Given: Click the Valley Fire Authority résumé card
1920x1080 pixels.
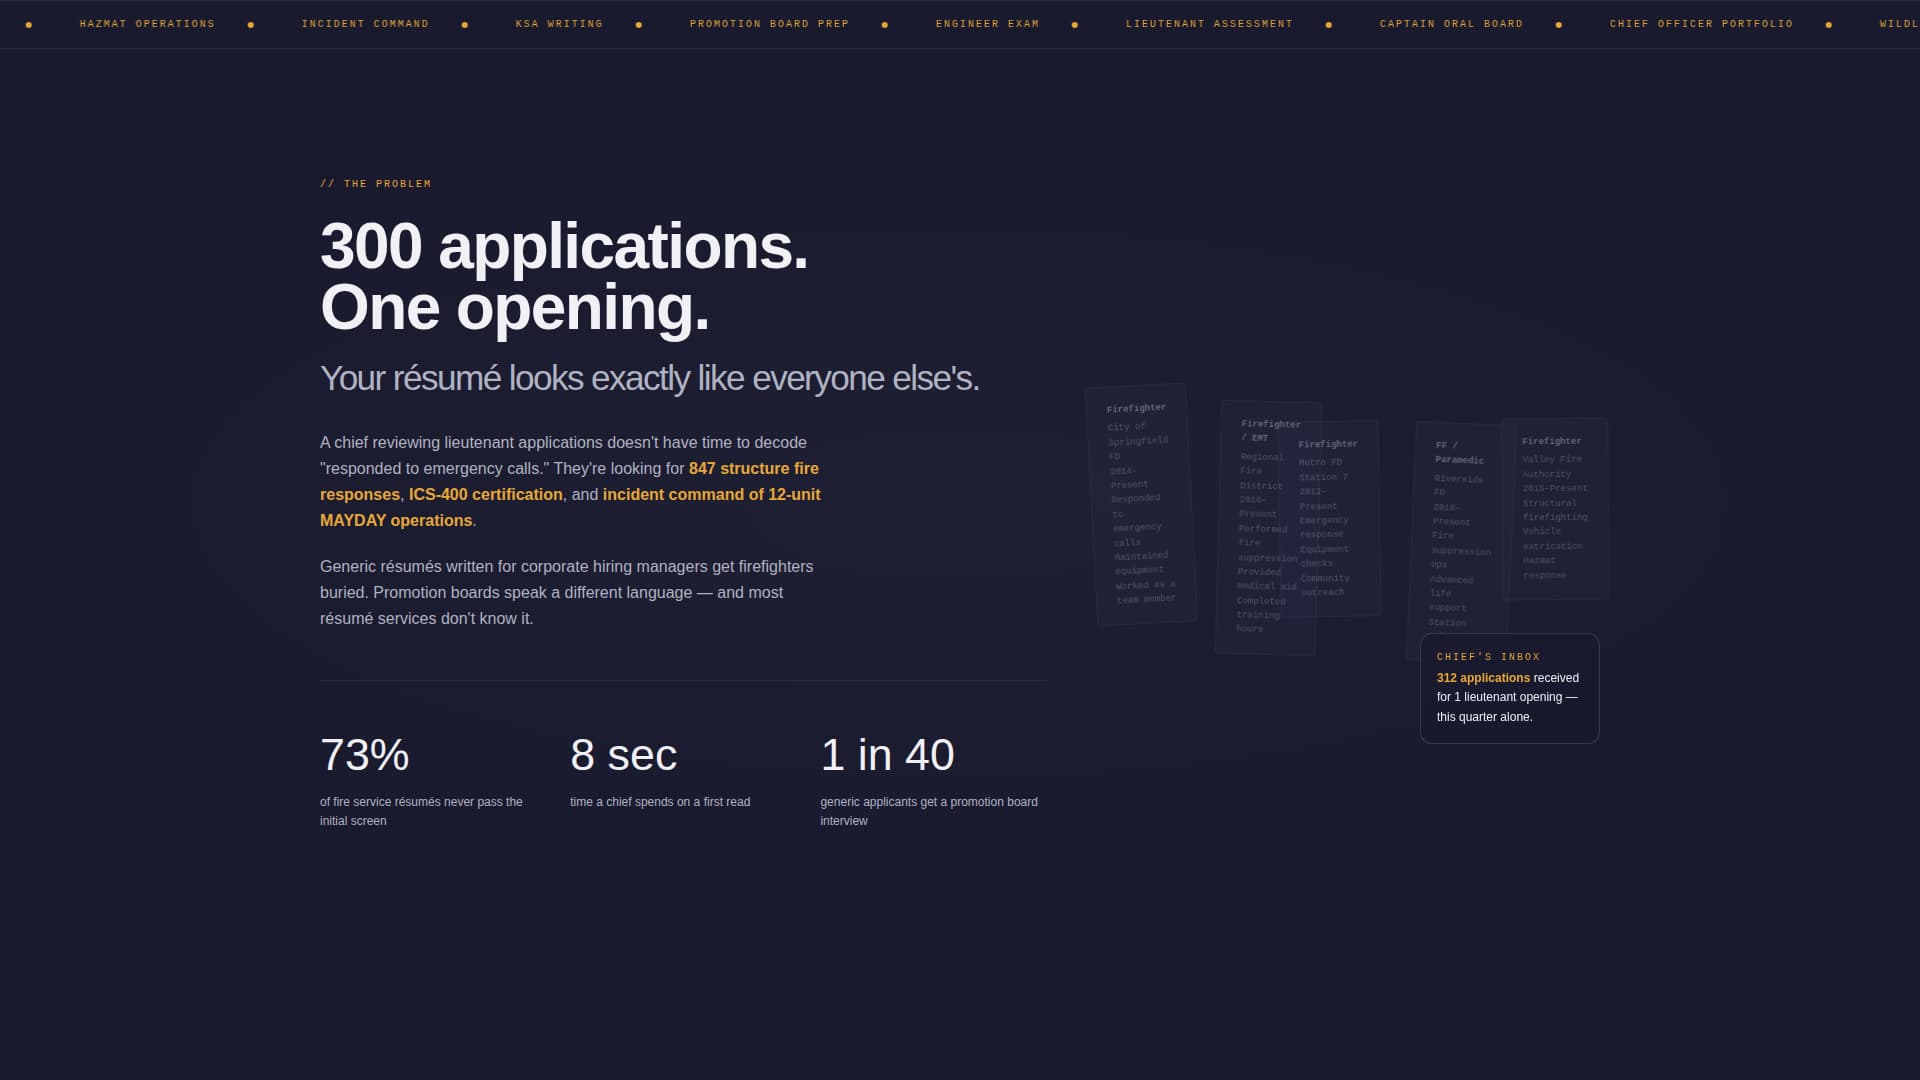Looking at the screenshot, I should [1555, 509].
